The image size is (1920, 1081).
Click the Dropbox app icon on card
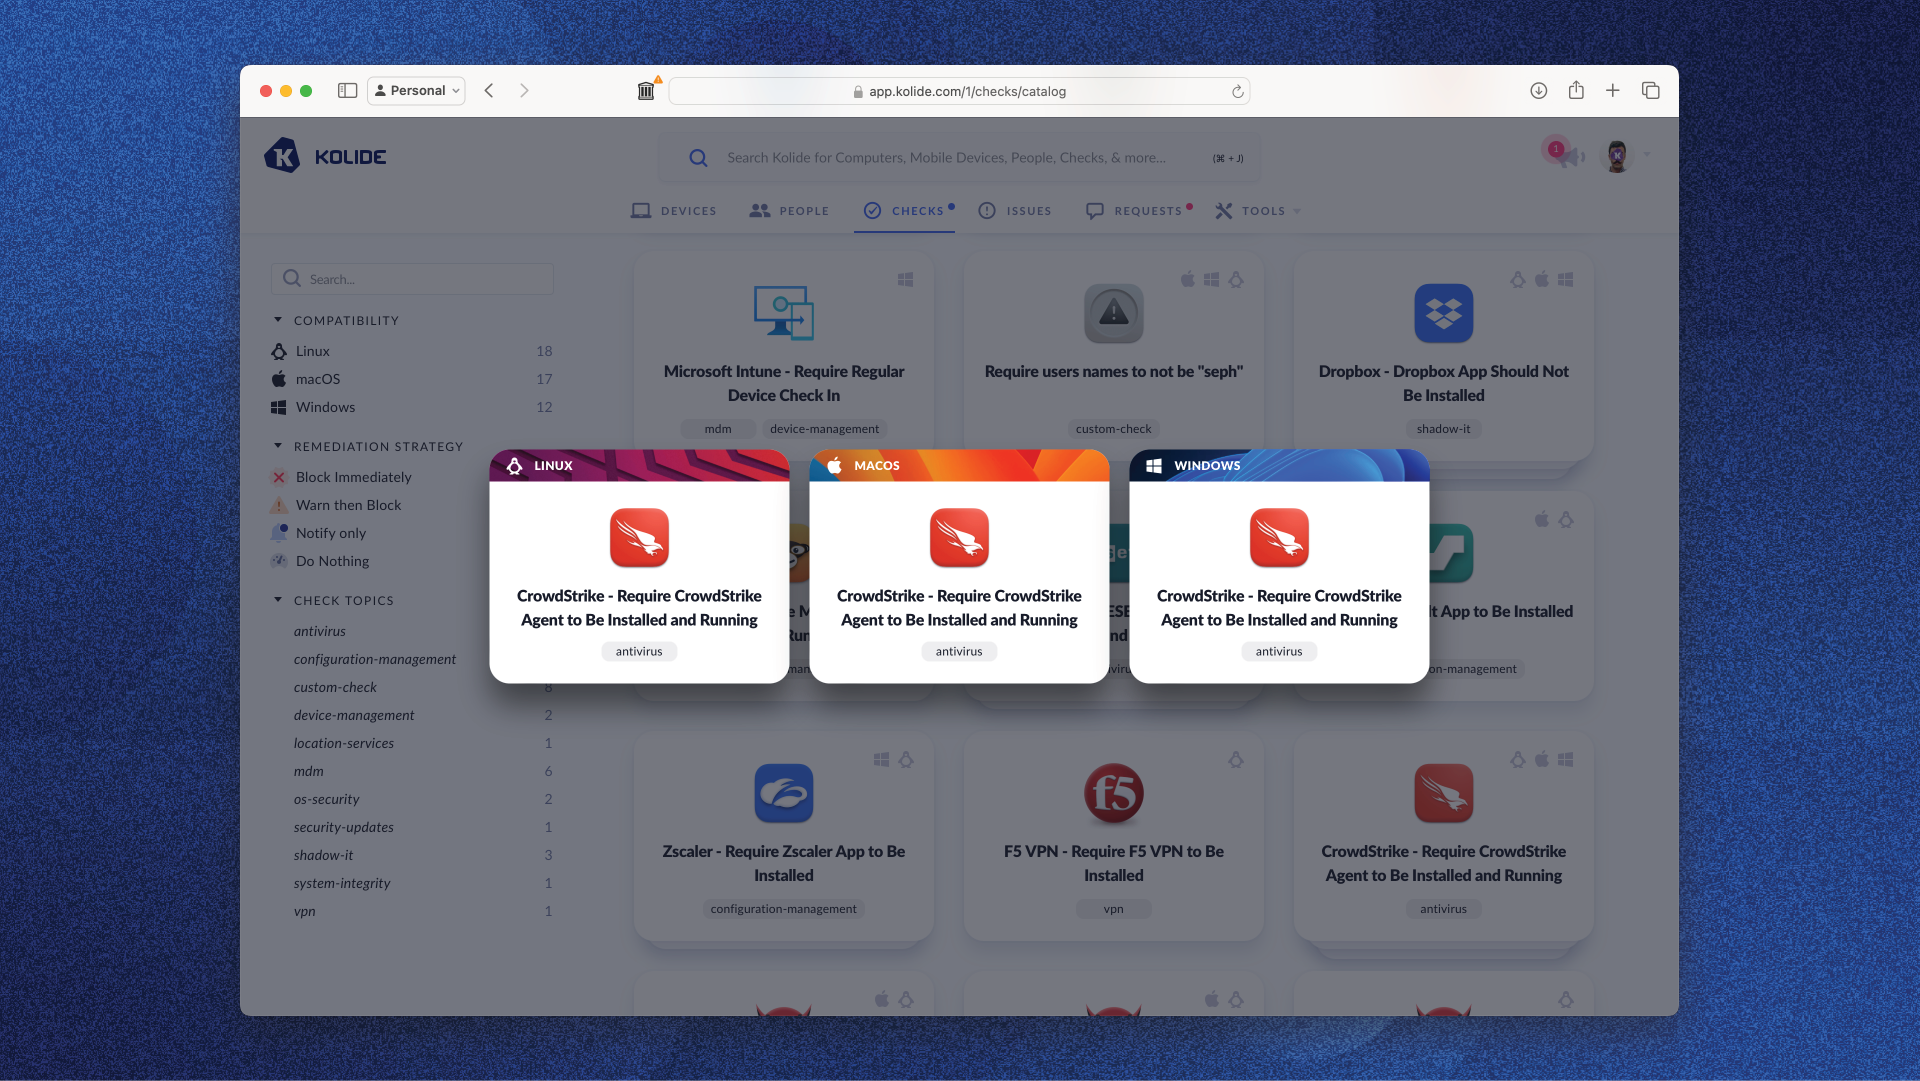coord(1443,313)
